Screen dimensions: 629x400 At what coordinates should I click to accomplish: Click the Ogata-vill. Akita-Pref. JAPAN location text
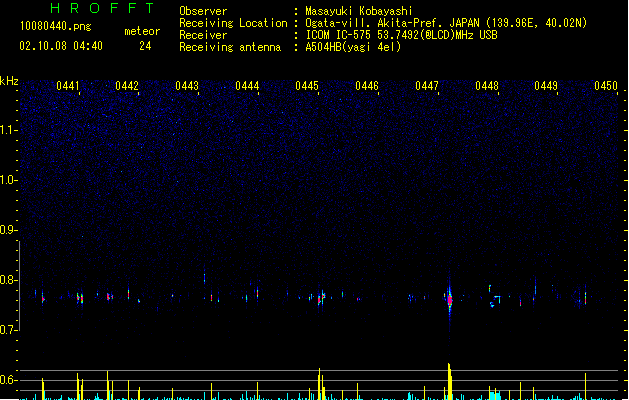tap(446, 23)
